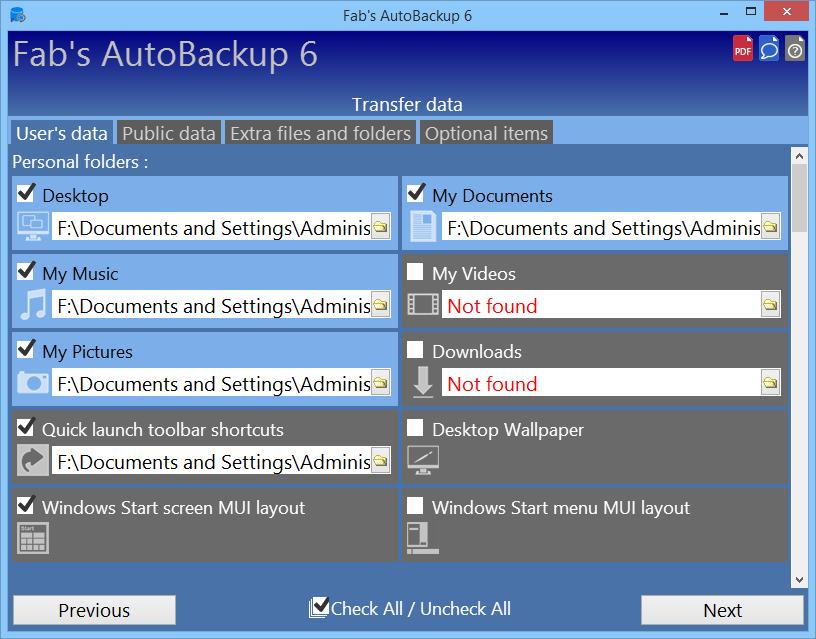This screenshot has height=639, width=816.
Task: Switch to the Optional items tab
Action: pos(486,133)
